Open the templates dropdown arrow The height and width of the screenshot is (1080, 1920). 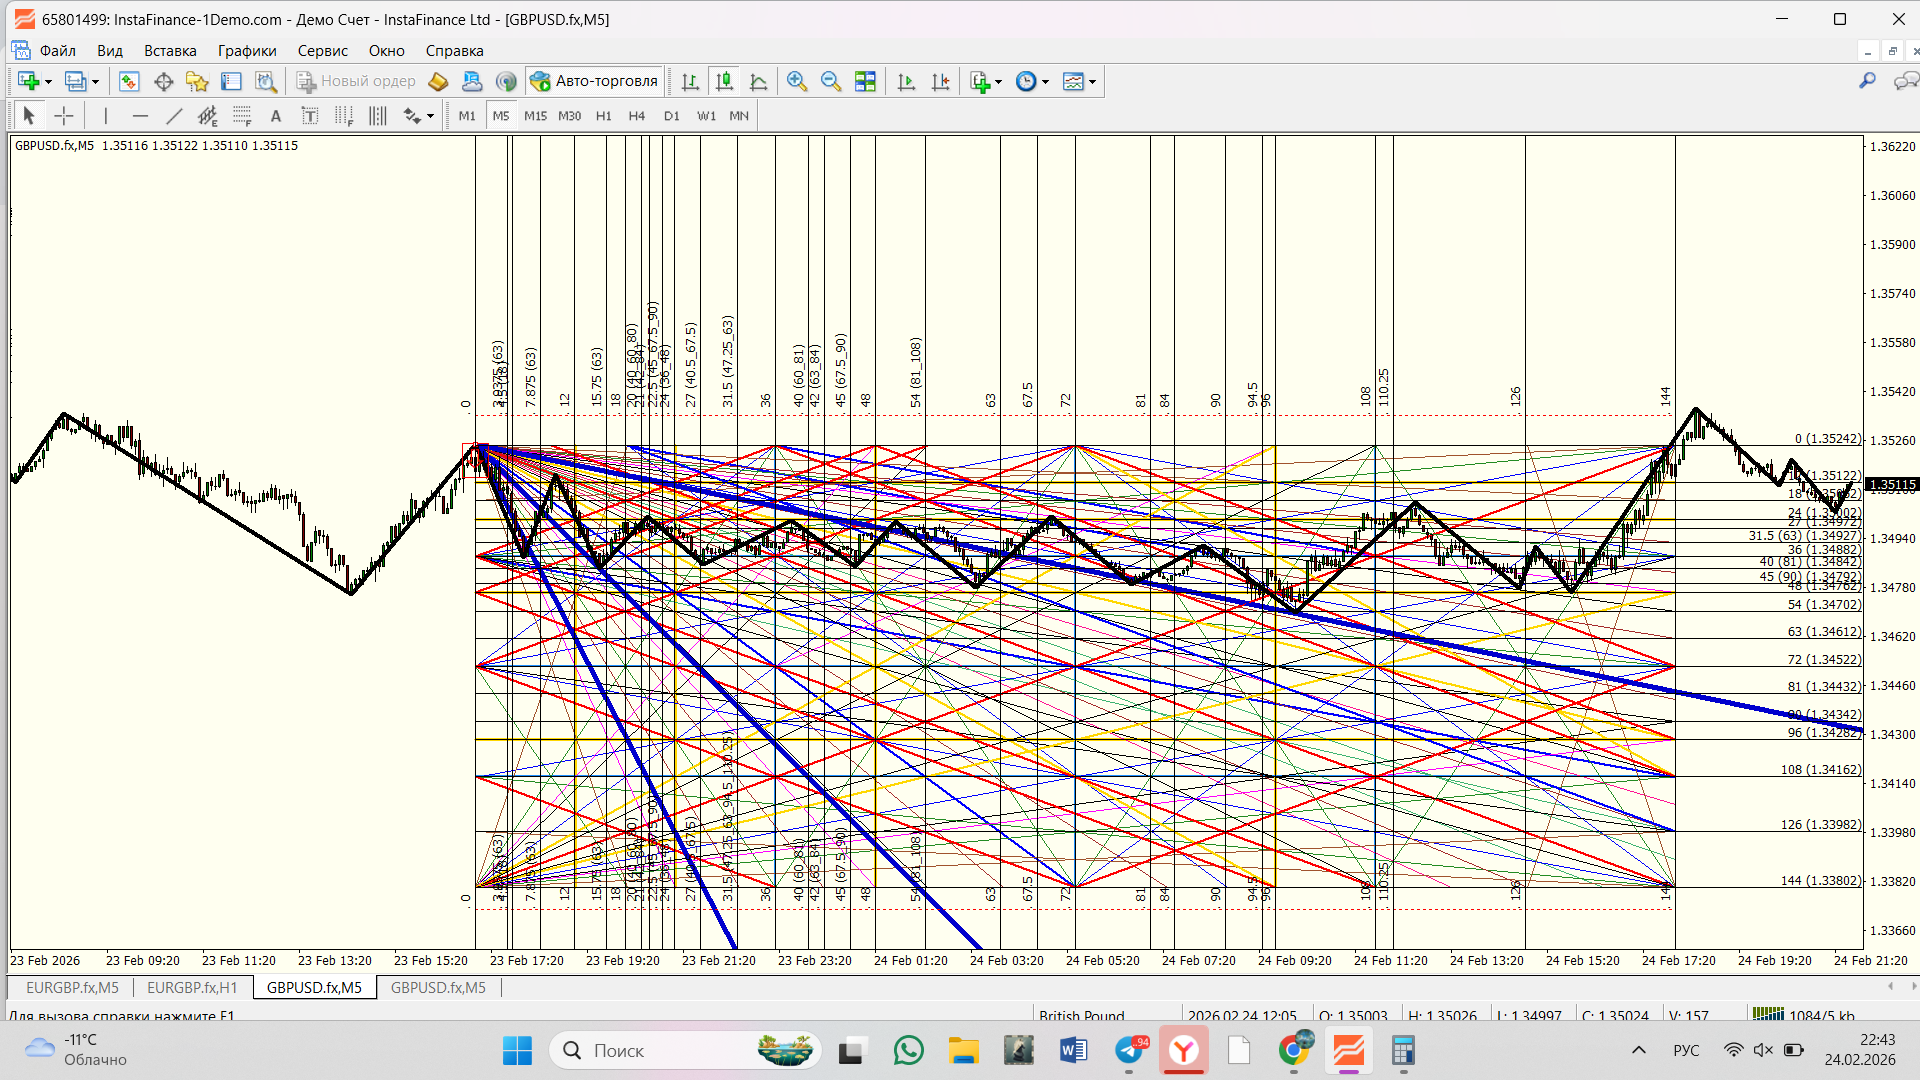tap(1092, 82)
